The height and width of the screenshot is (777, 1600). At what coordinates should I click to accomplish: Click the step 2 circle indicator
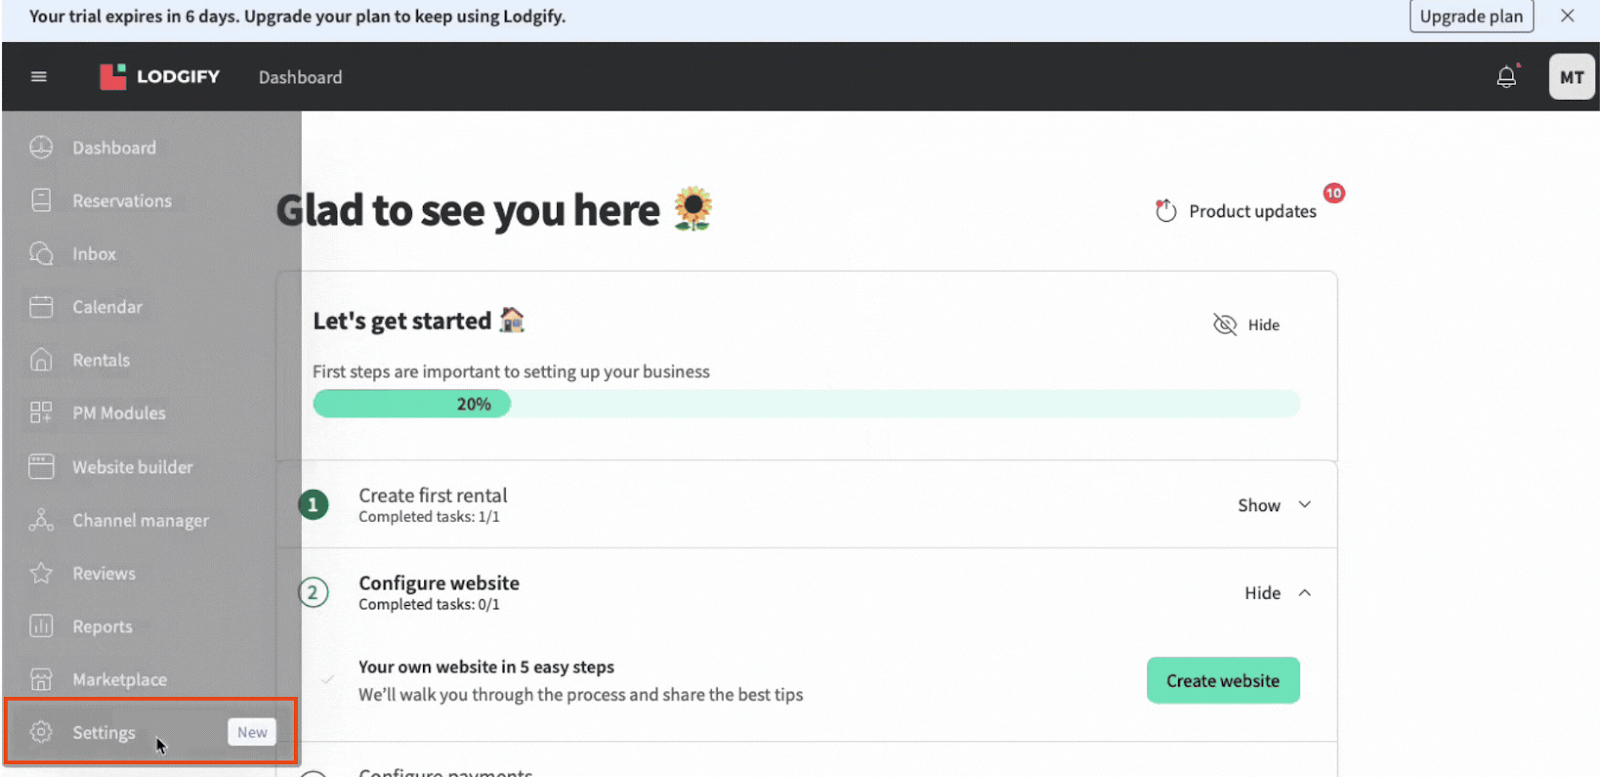(x=313, y=593)
